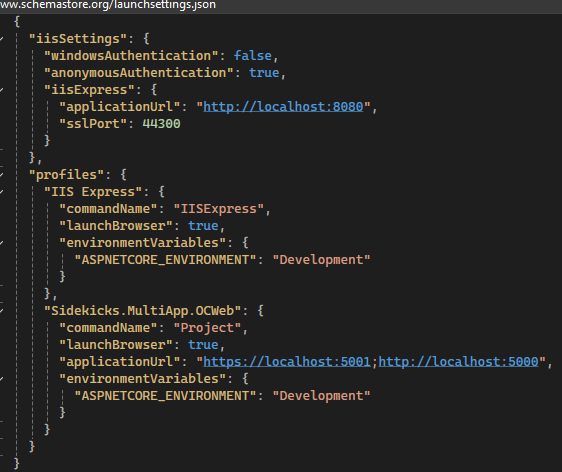Collapse environmentVariables under IIS Express profile
The image size is (562, 472).
point(1,243)
